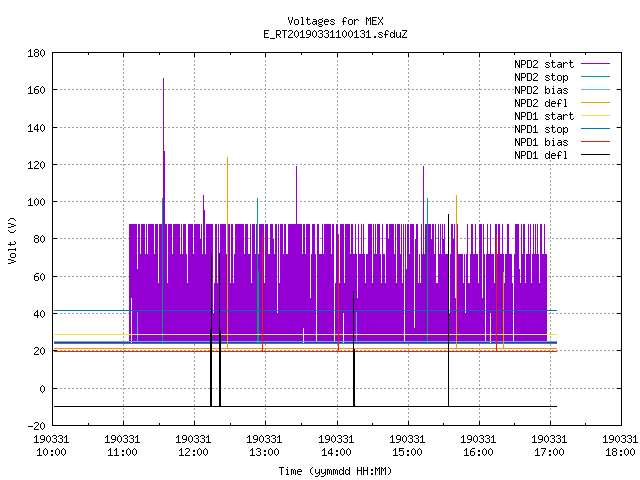Click the 'Time (yymmdd HH:MM)' x-axis label
Screen dimensions: 640x480
335,471
